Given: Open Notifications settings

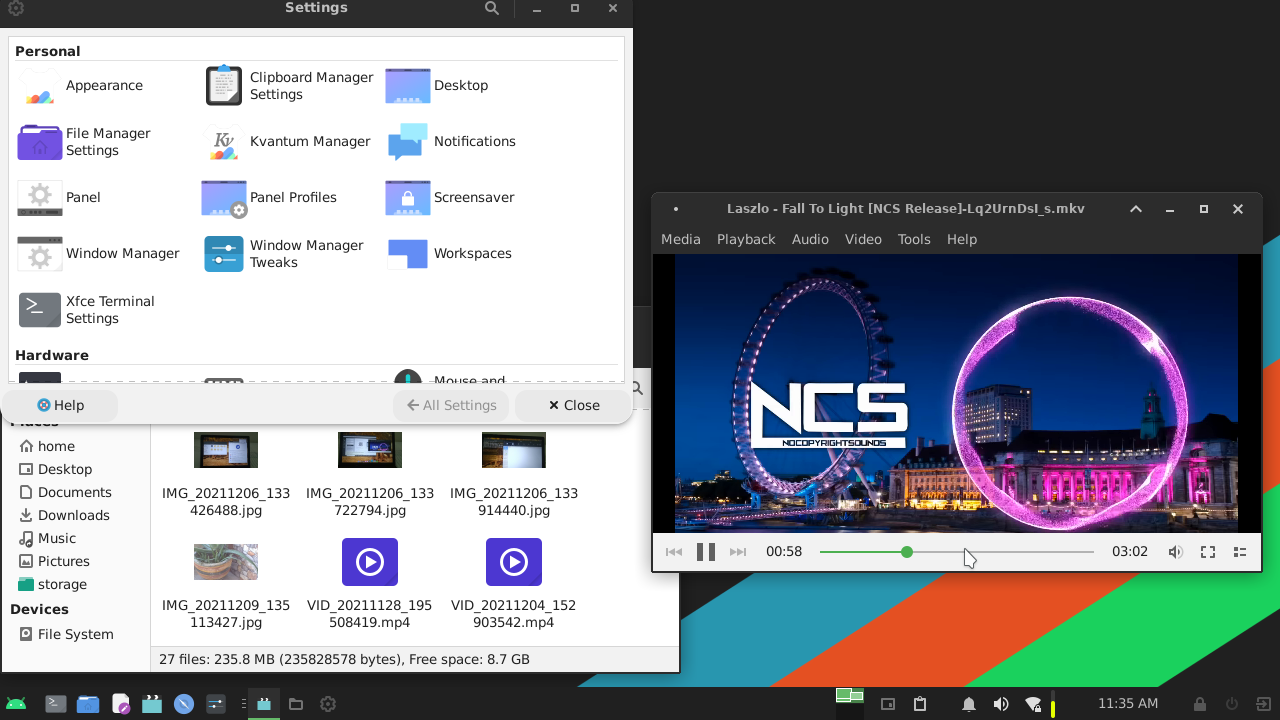Looking at the screenshot, I should [x=452, y=142].
